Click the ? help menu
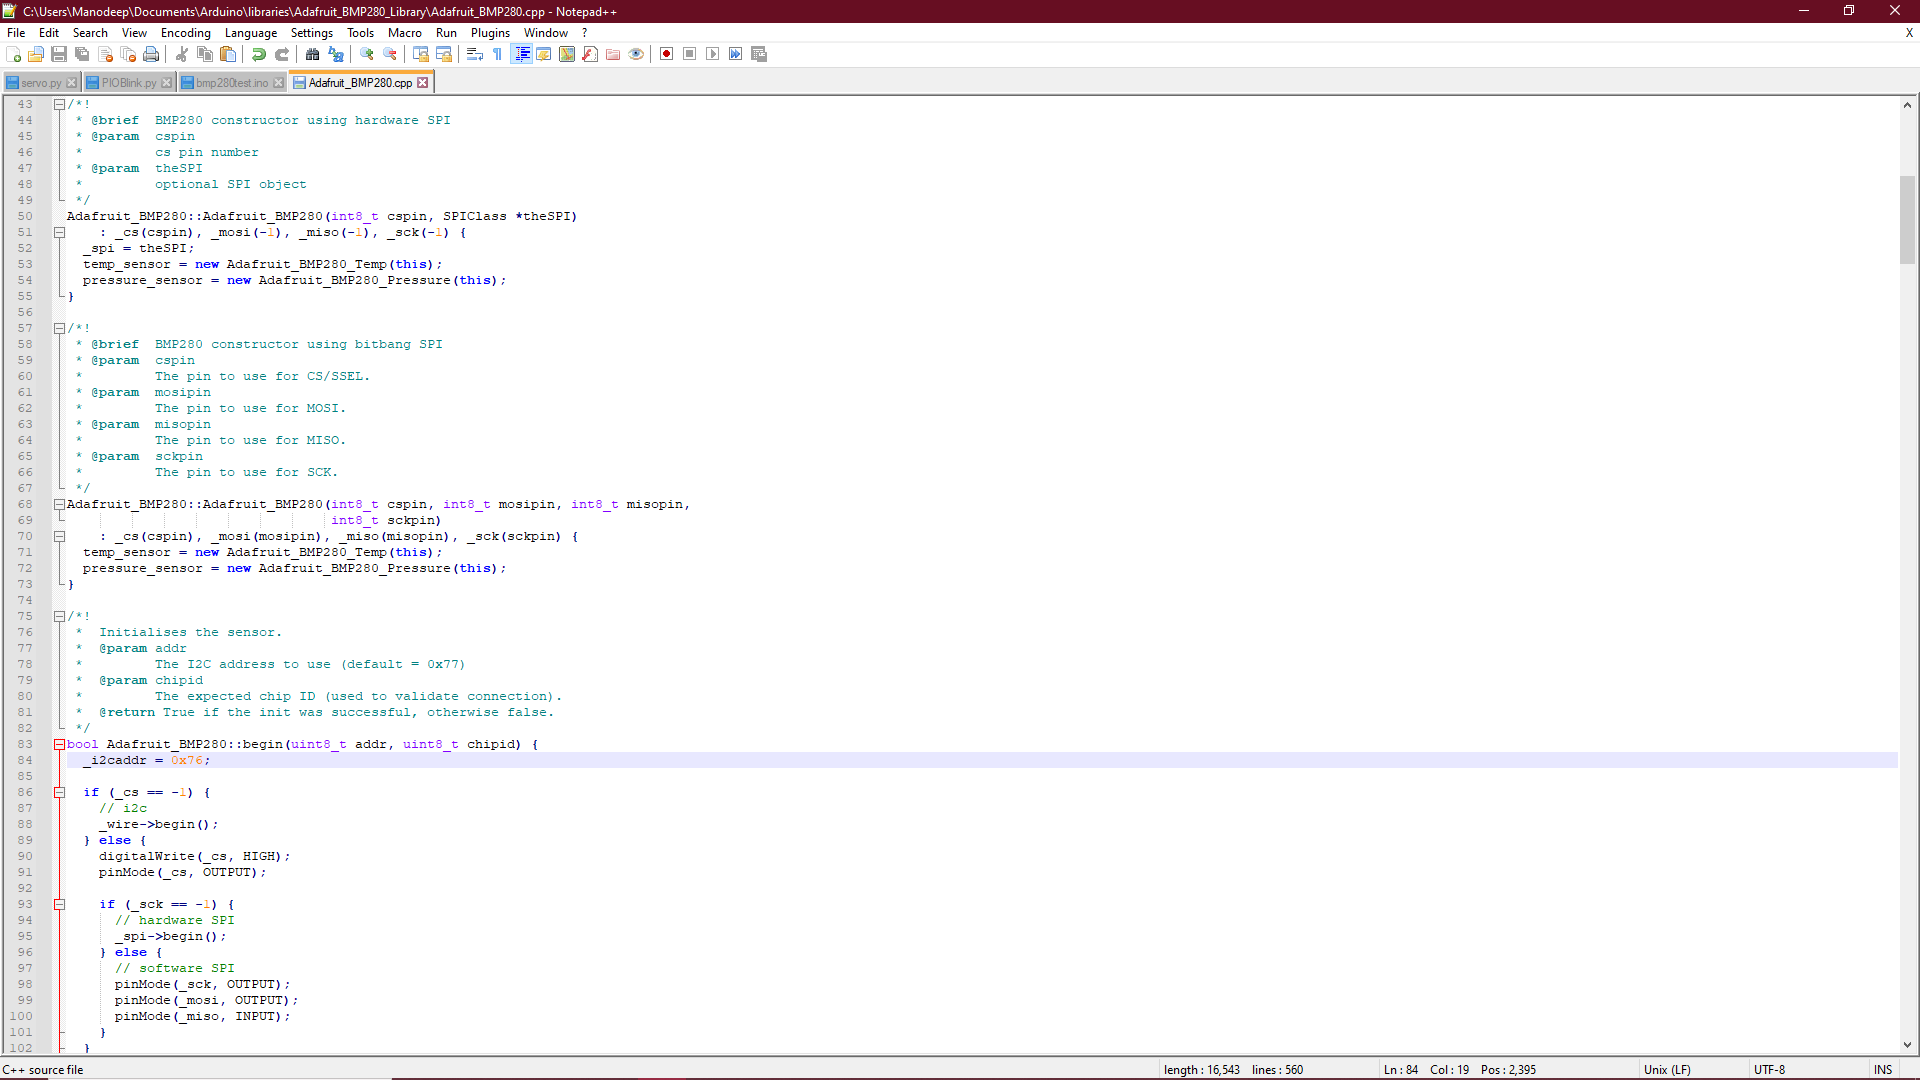The height and width of the screenshot is (1080, 1920). 585,33
